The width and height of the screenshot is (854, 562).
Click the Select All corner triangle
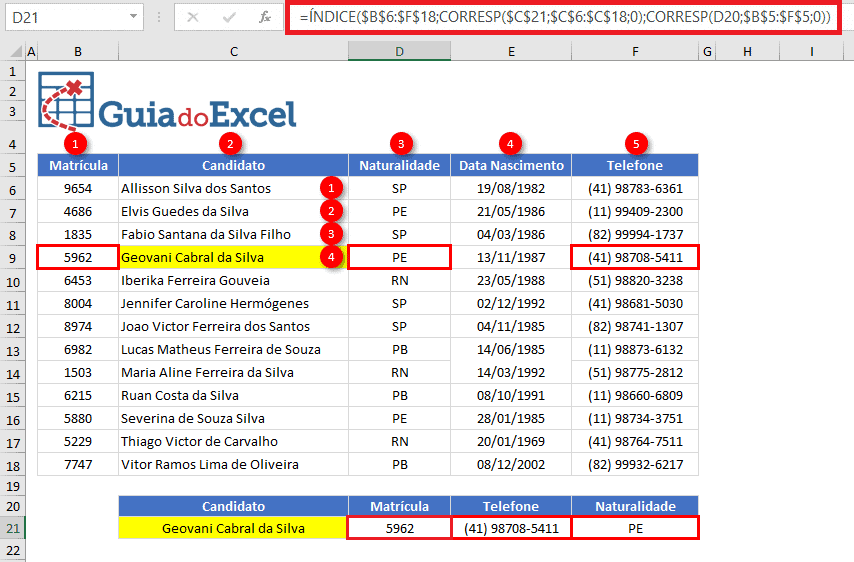point(16,52)
